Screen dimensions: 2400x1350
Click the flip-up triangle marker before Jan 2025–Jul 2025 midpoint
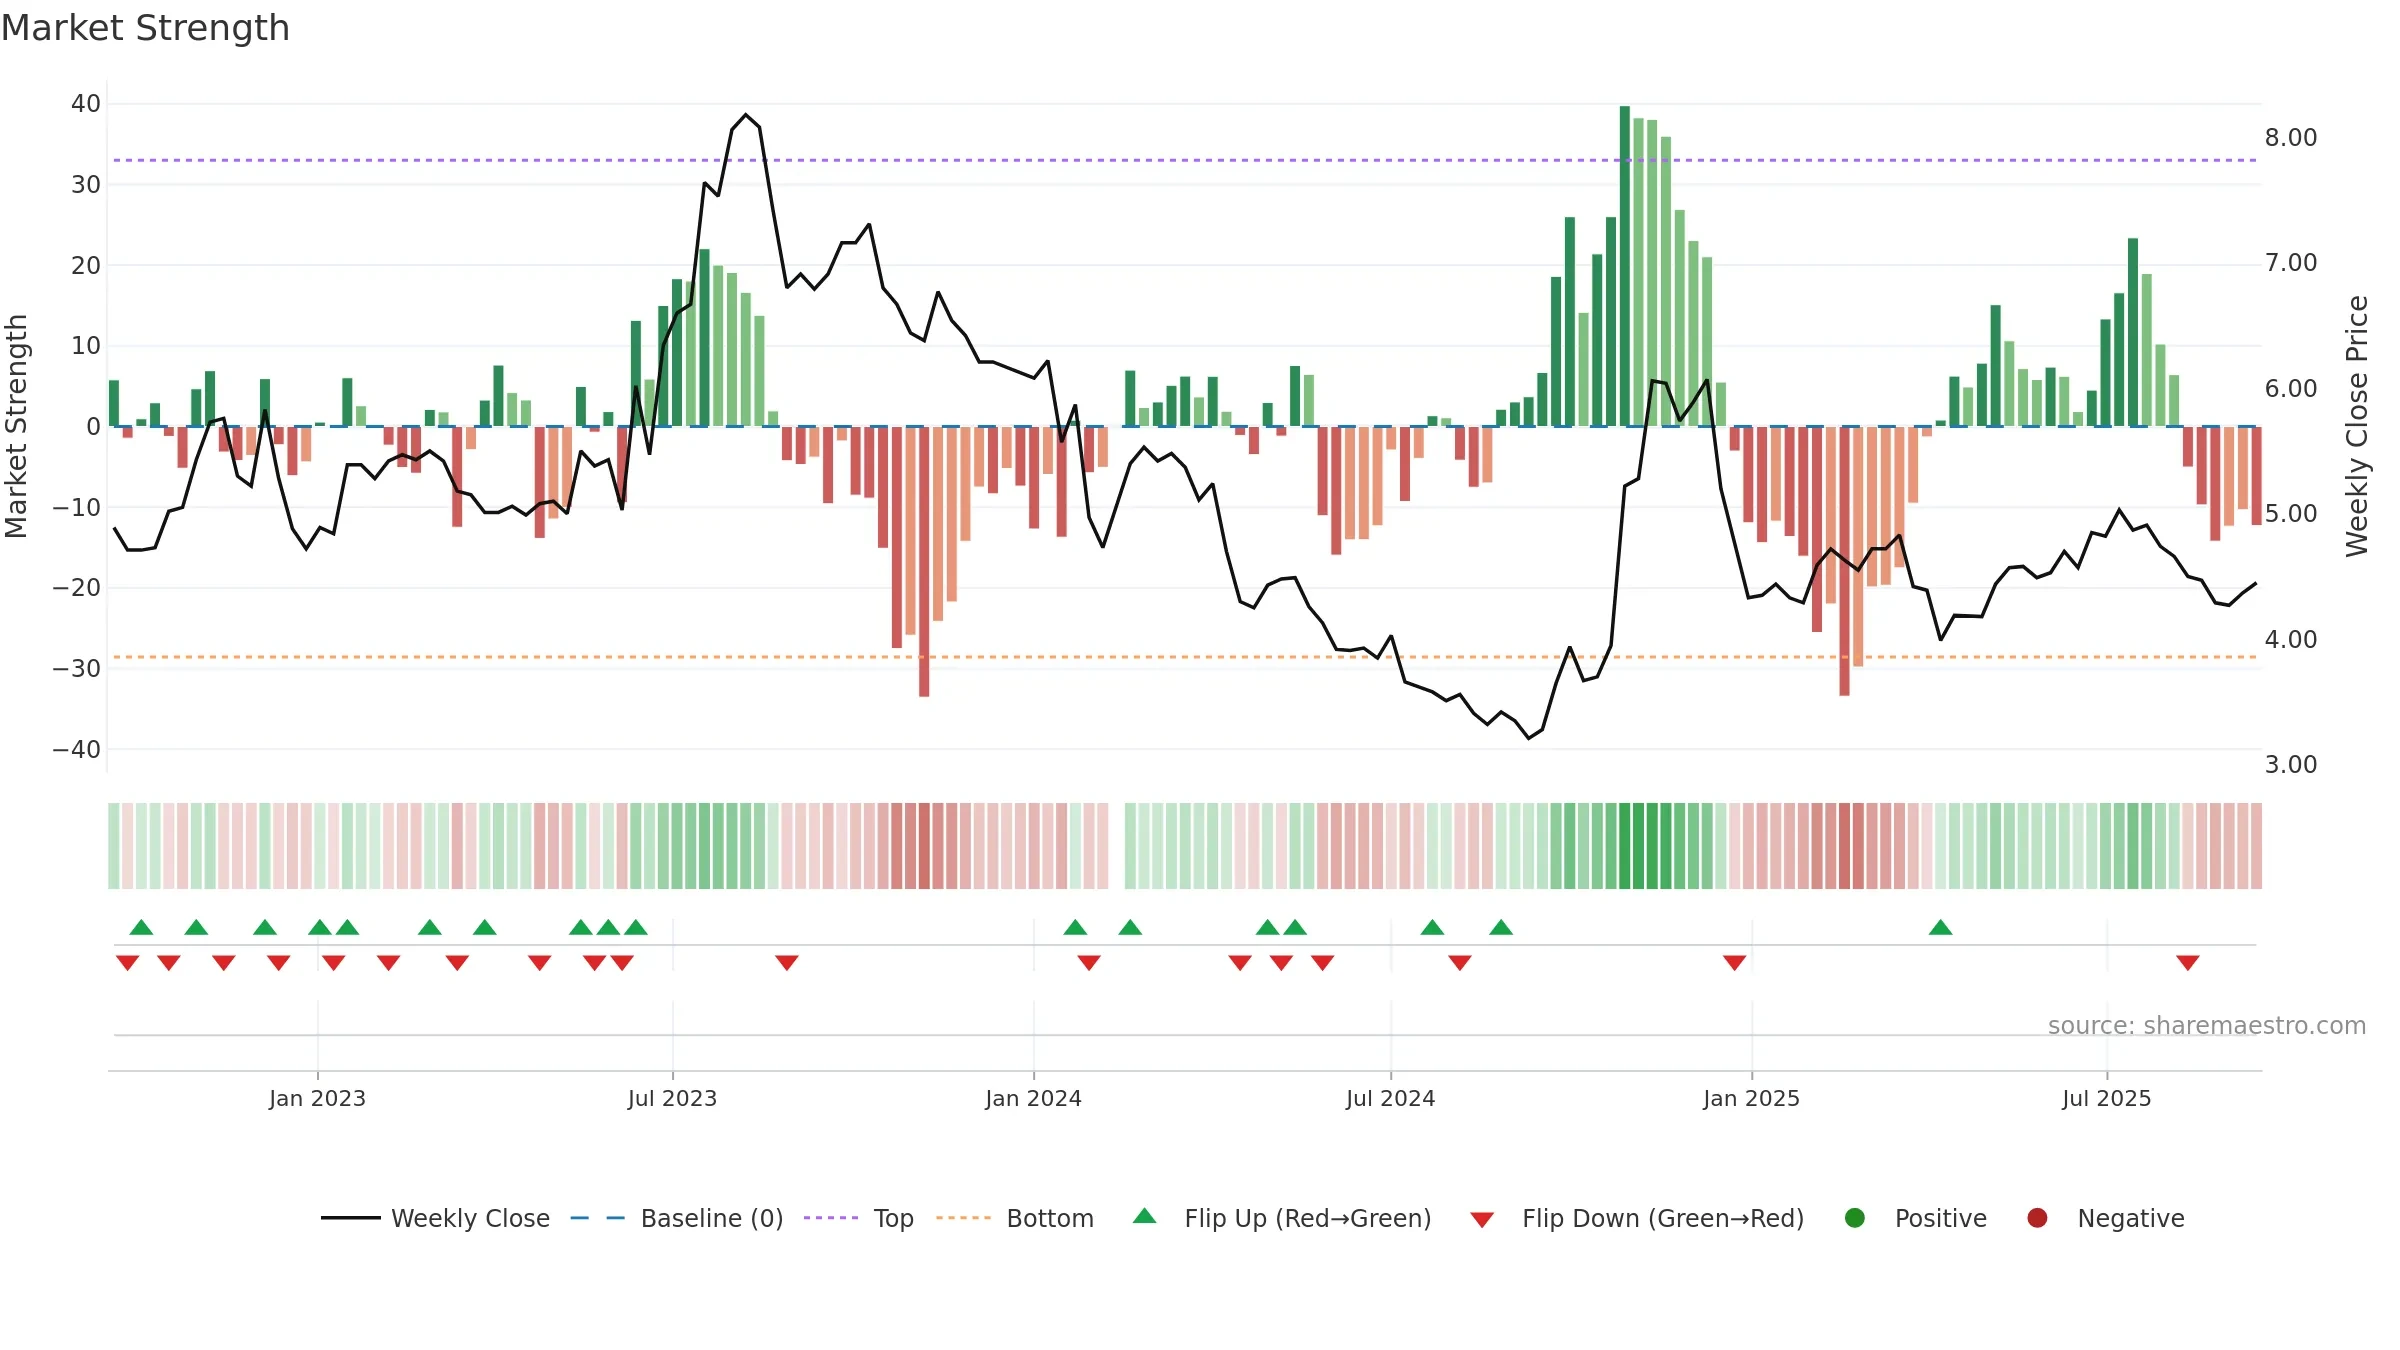(x=1941, y=927)
